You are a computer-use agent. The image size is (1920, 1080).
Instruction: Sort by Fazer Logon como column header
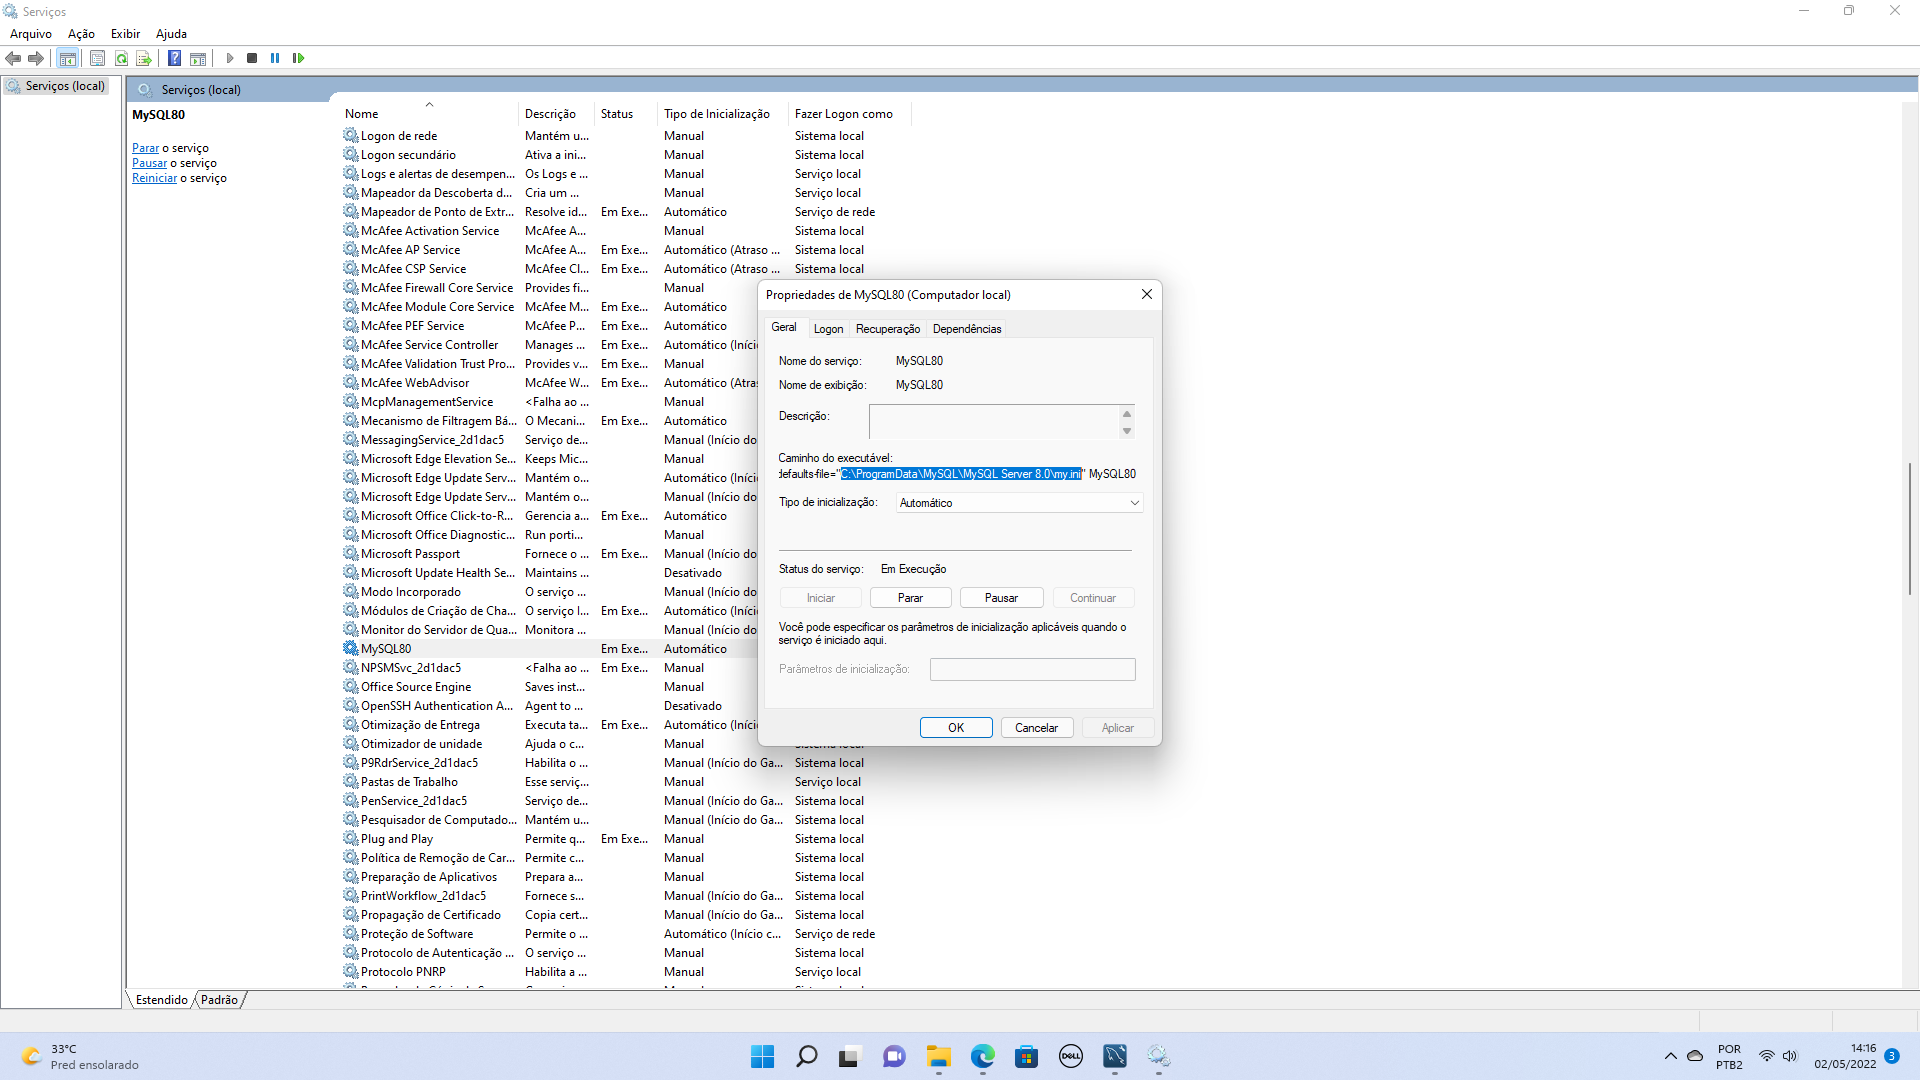click(849, 114)
